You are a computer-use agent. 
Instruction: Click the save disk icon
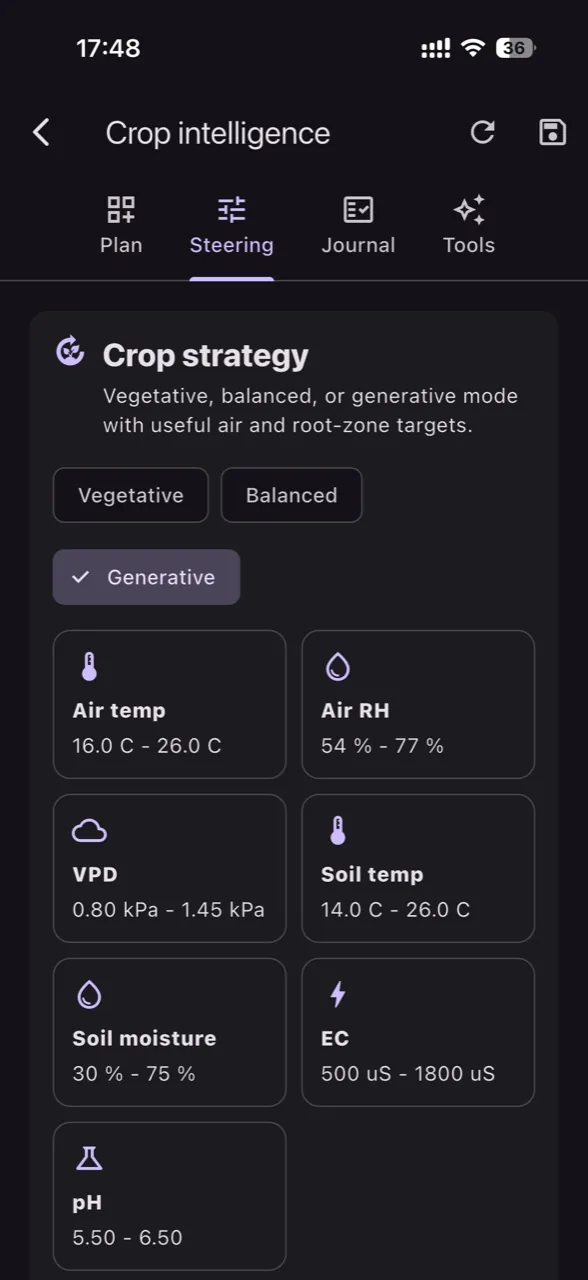(x=553, y=132)
